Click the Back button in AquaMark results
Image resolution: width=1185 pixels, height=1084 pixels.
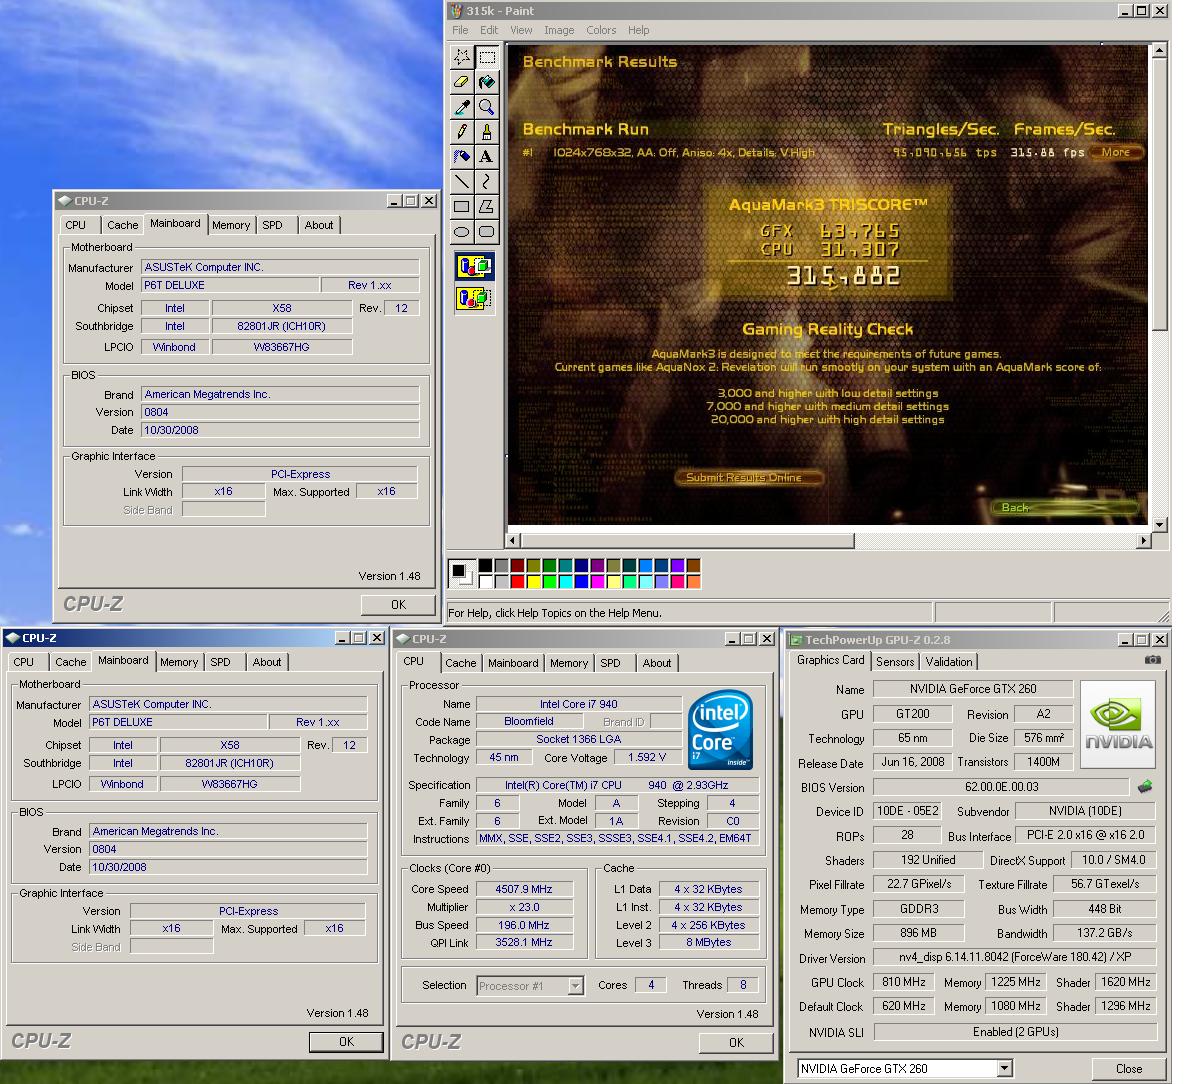[x=1064, y=507]
